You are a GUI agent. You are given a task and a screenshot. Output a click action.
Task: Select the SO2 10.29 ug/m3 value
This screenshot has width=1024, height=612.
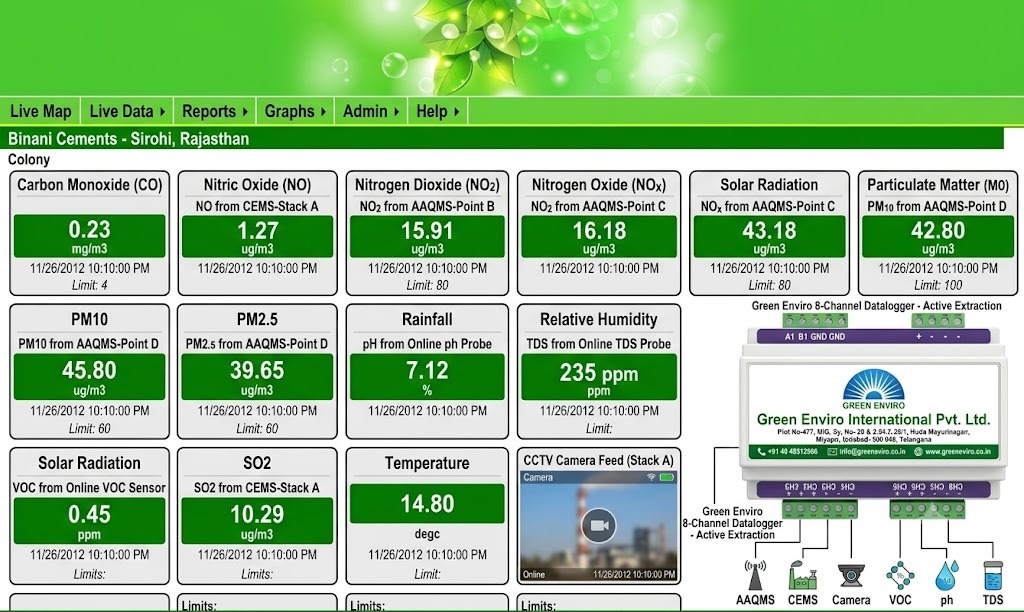257,521
